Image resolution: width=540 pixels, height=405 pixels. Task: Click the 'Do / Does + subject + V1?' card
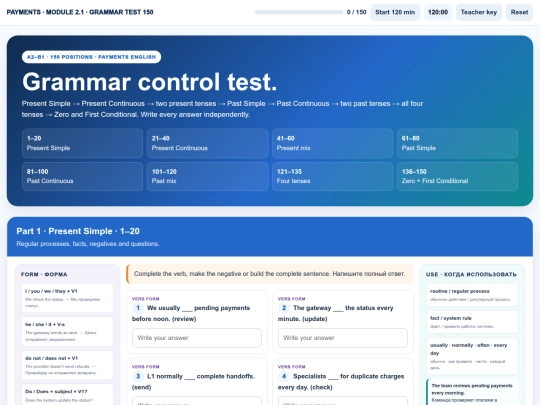tap(67, 395)
